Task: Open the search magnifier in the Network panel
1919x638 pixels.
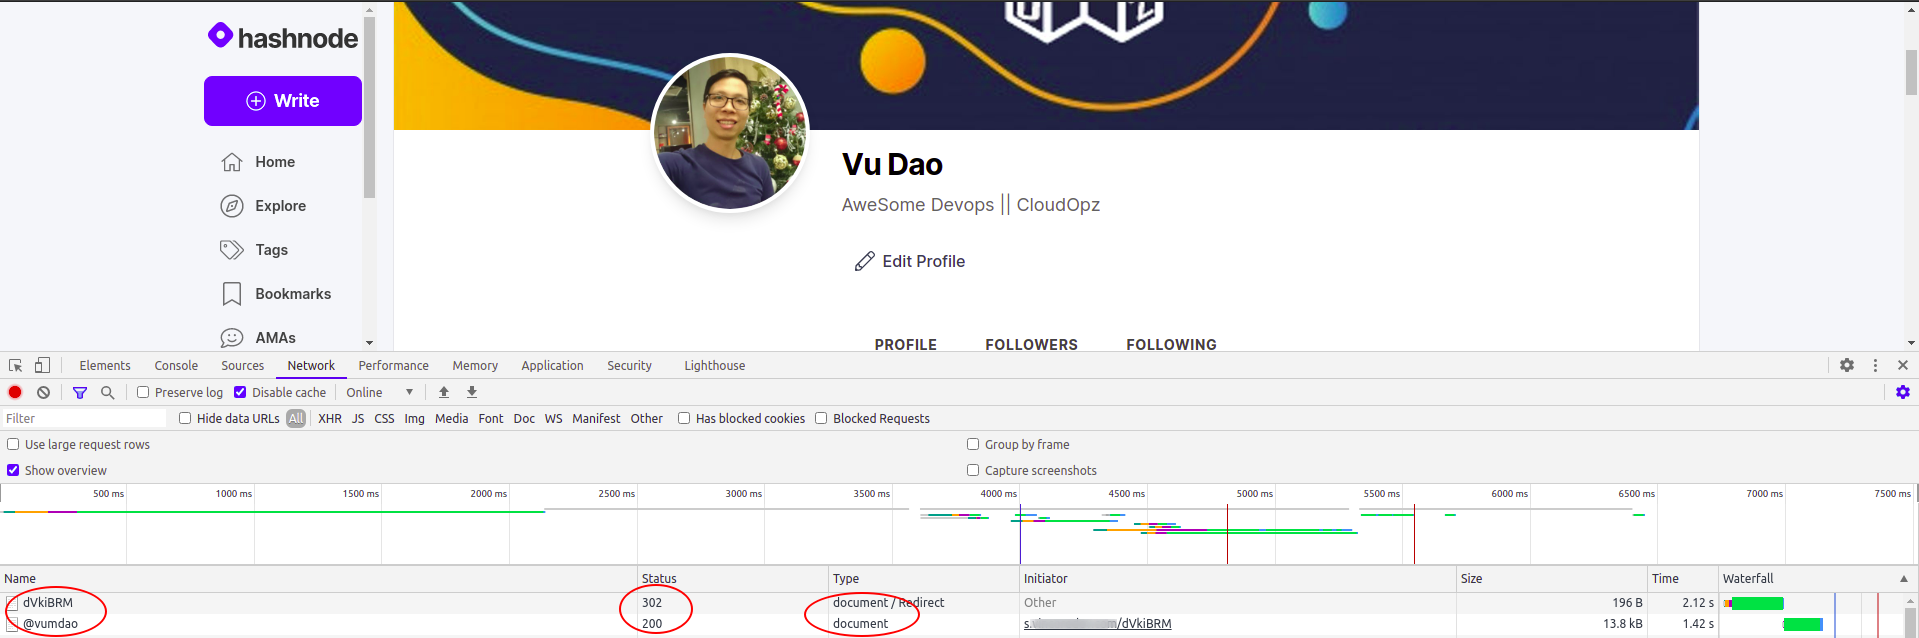Action: 108,392
